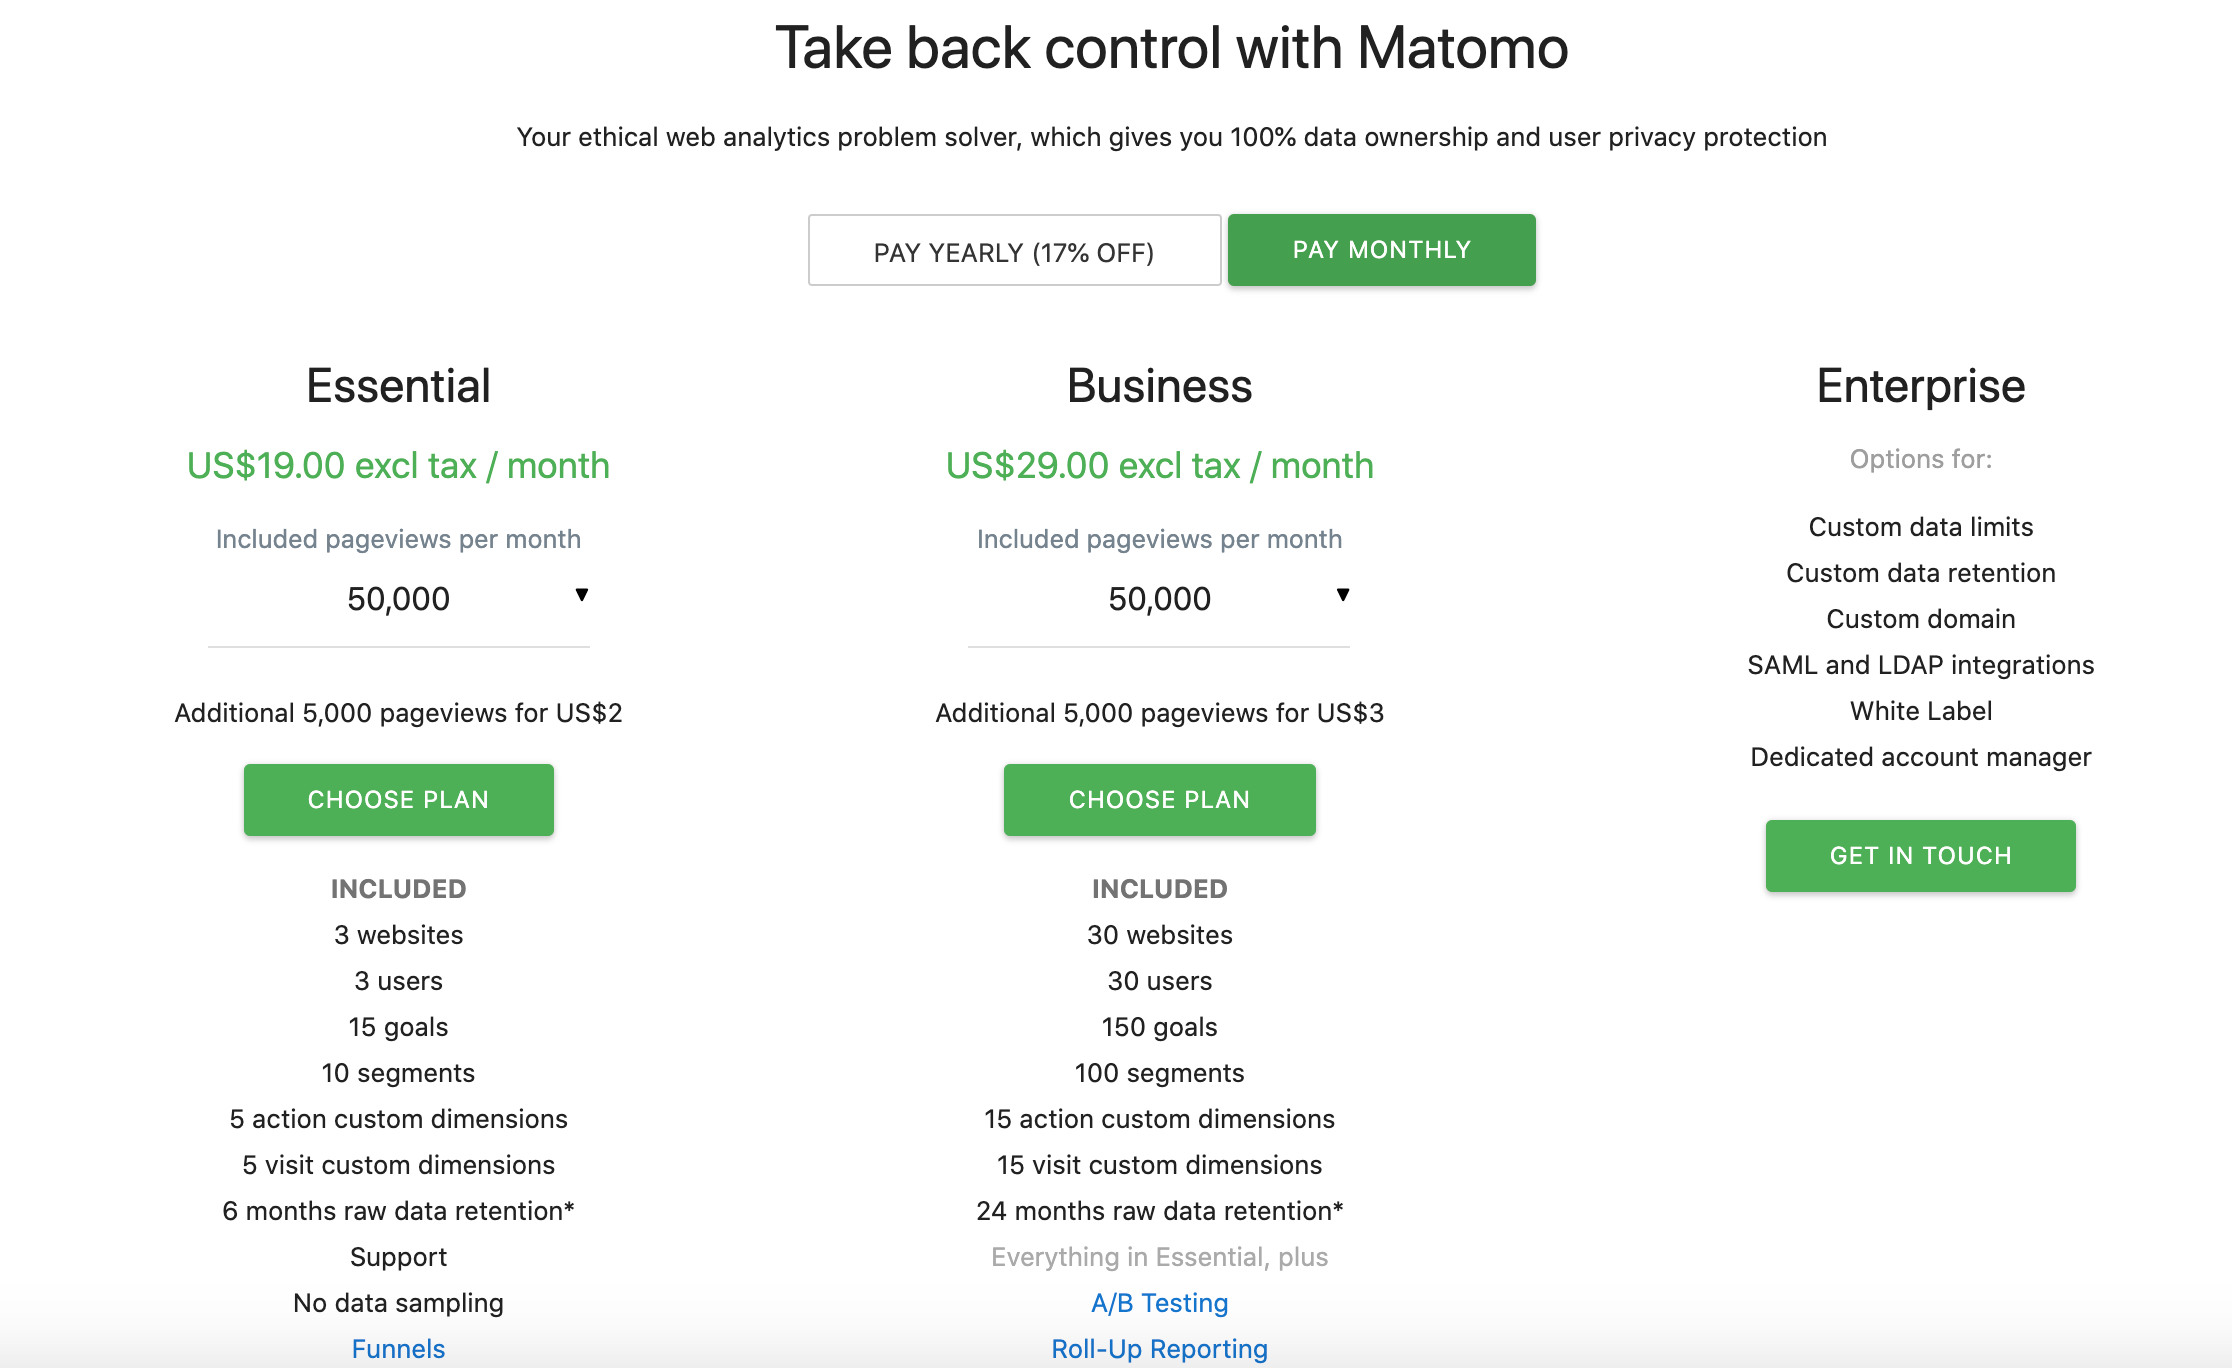Visit the Roll-Up Reporting link
2232x1368 pixels.
(1159, 1349)
